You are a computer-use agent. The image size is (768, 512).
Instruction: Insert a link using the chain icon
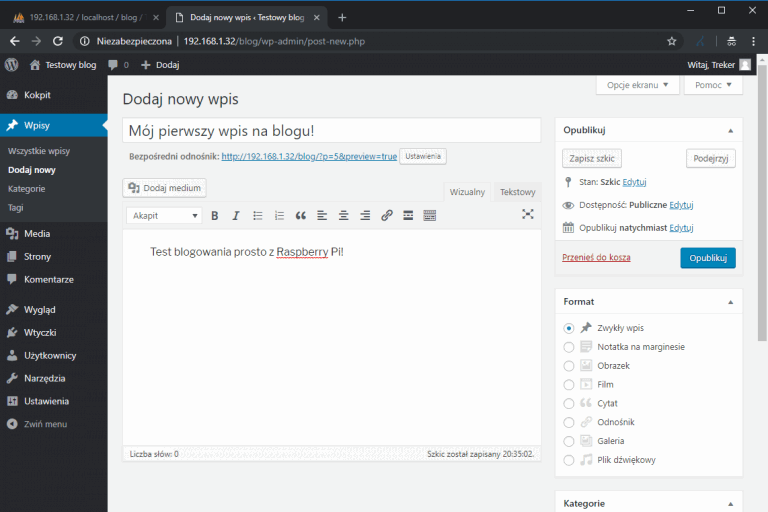pos(386,215)
